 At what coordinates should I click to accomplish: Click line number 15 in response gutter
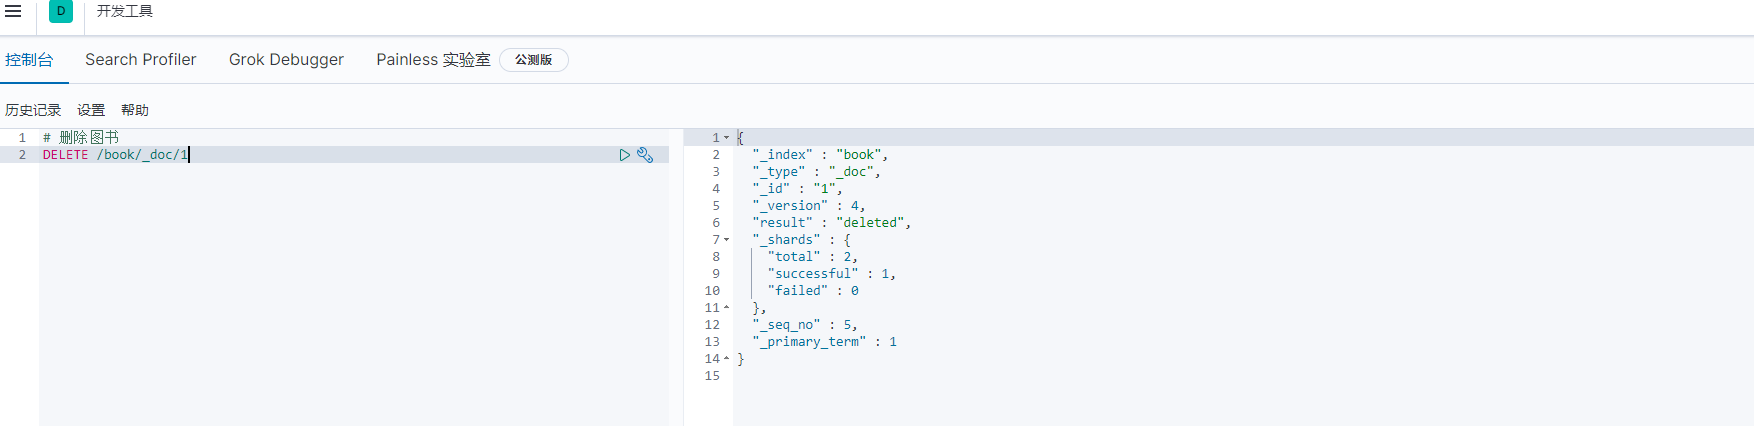pyautogui.click(x=712, y=376)
